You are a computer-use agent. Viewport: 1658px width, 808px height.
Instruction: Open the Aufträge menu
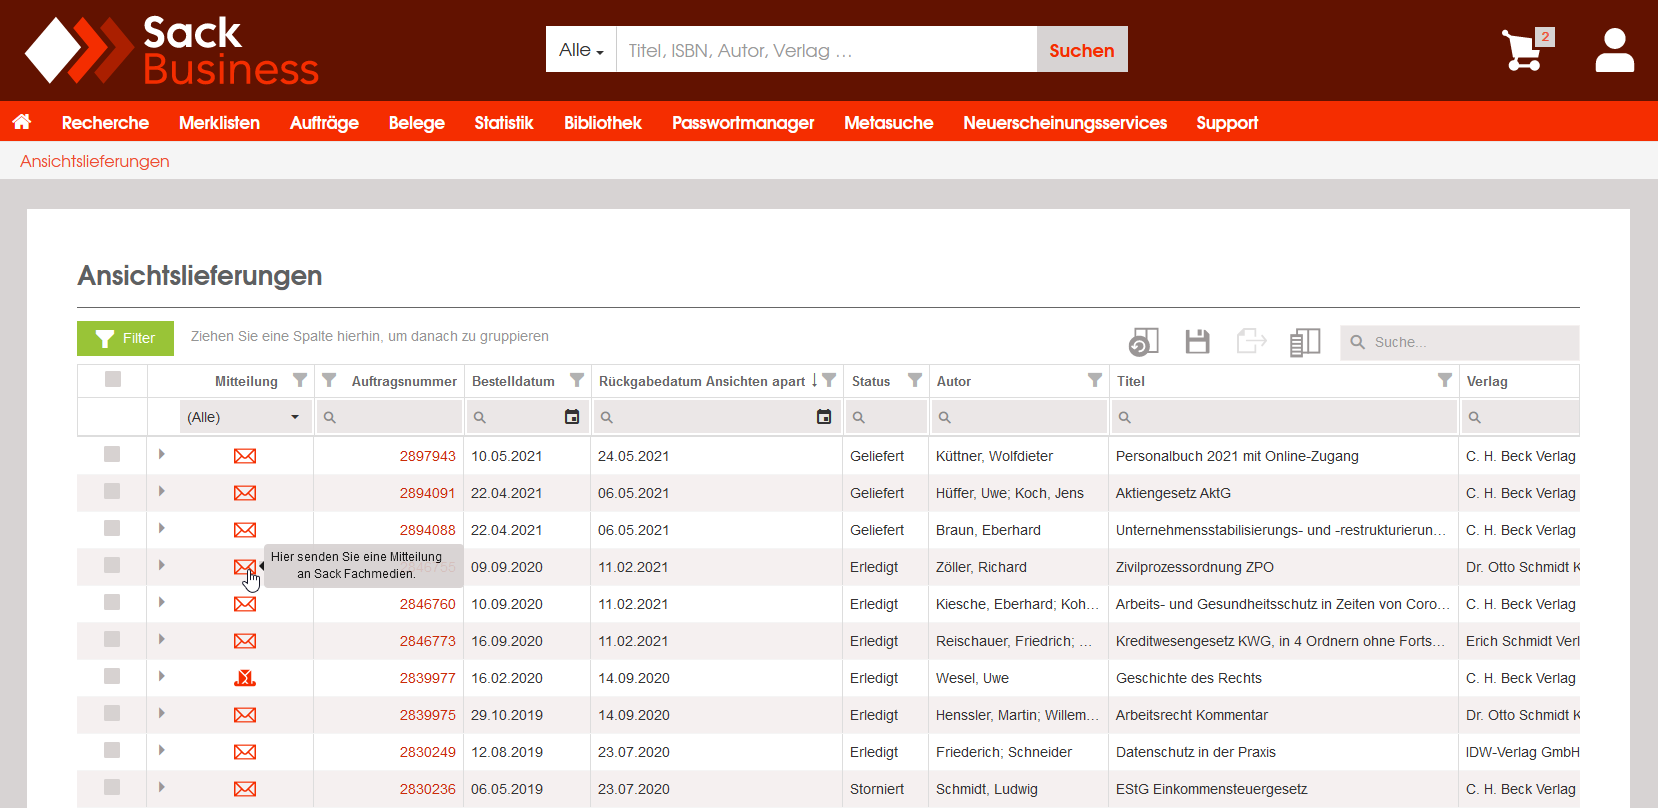point(324,122)
